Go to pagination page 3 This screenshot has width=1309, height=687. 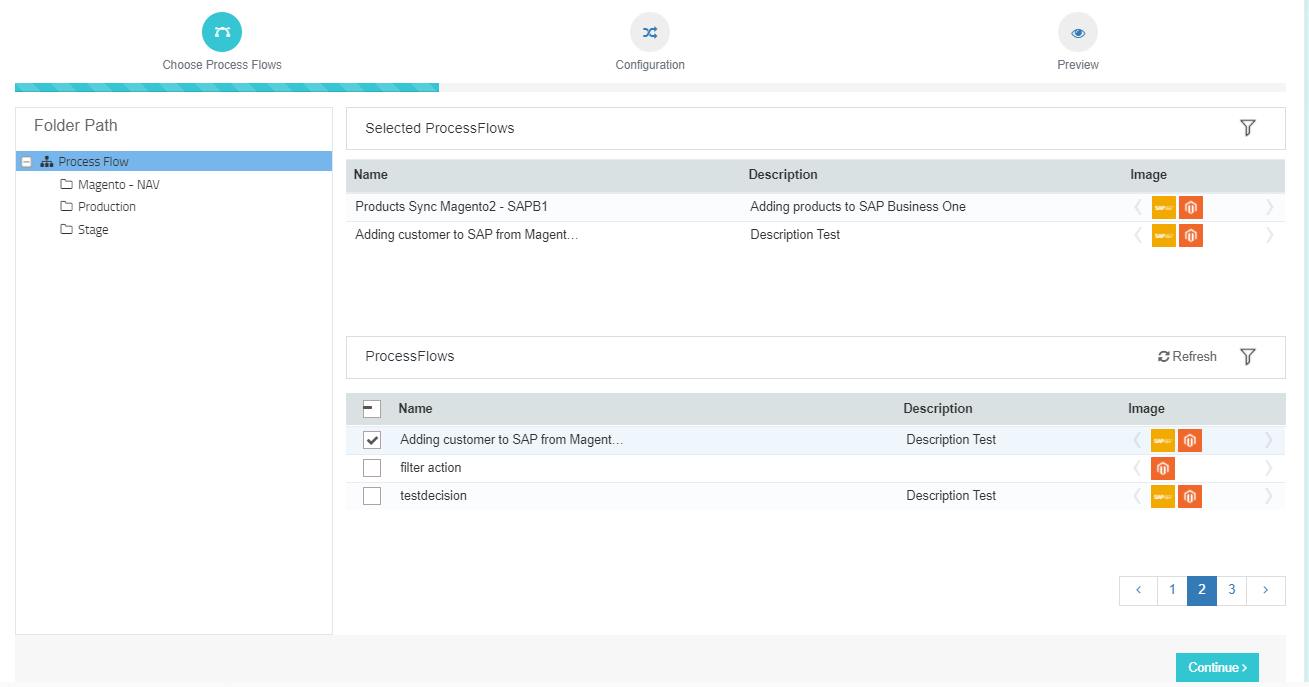(x=1231, y=590)
